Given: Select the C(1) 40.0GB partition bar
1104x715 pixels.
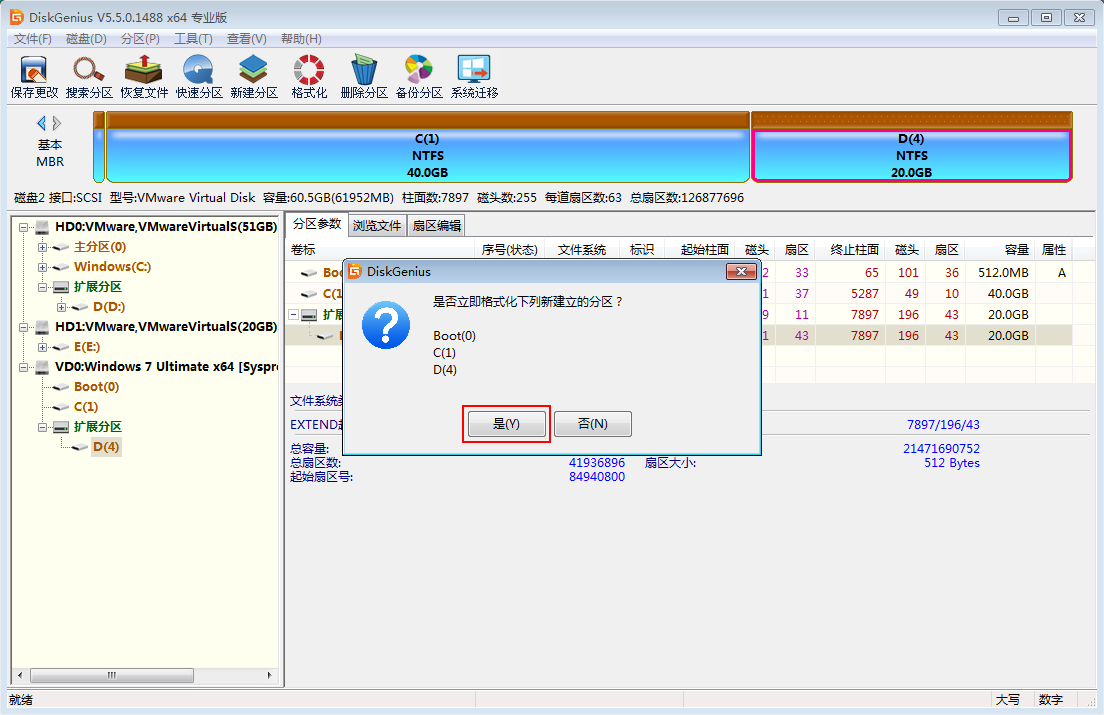Looking at the screenshot, I should pyautogui.click(x=427, y=155).
